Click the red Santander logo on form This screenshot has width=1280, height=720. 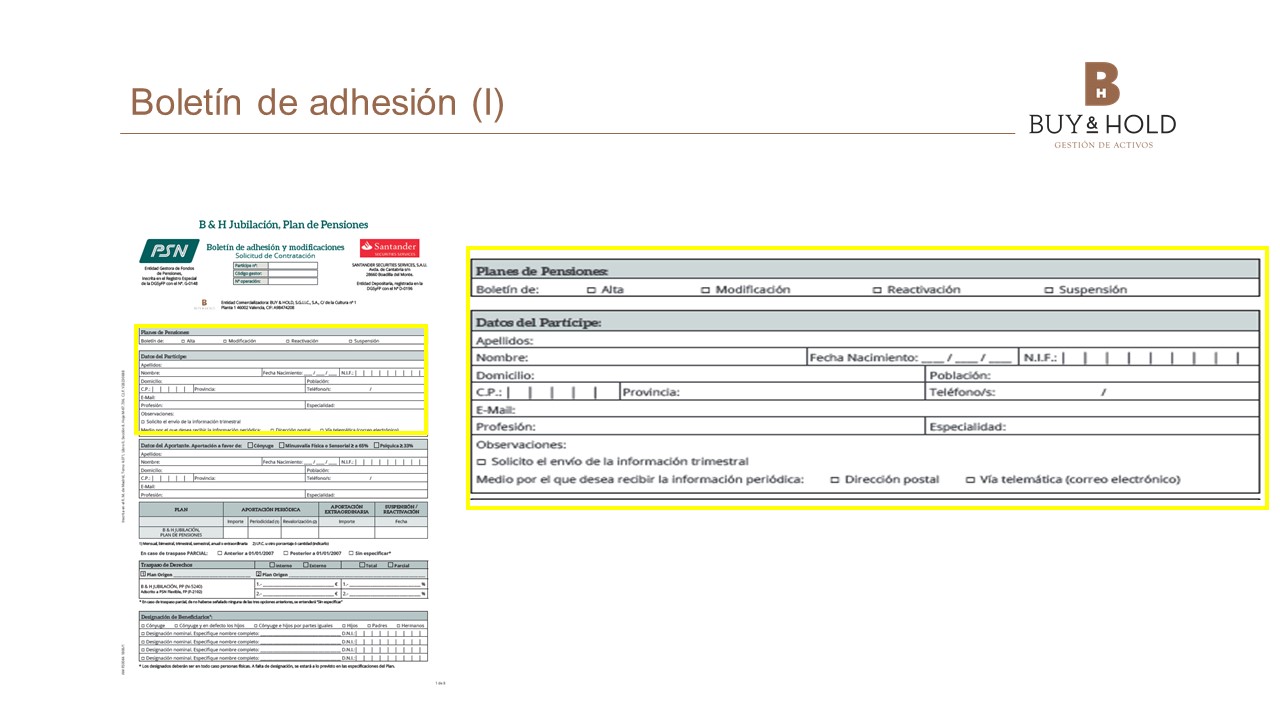point(390,248)
